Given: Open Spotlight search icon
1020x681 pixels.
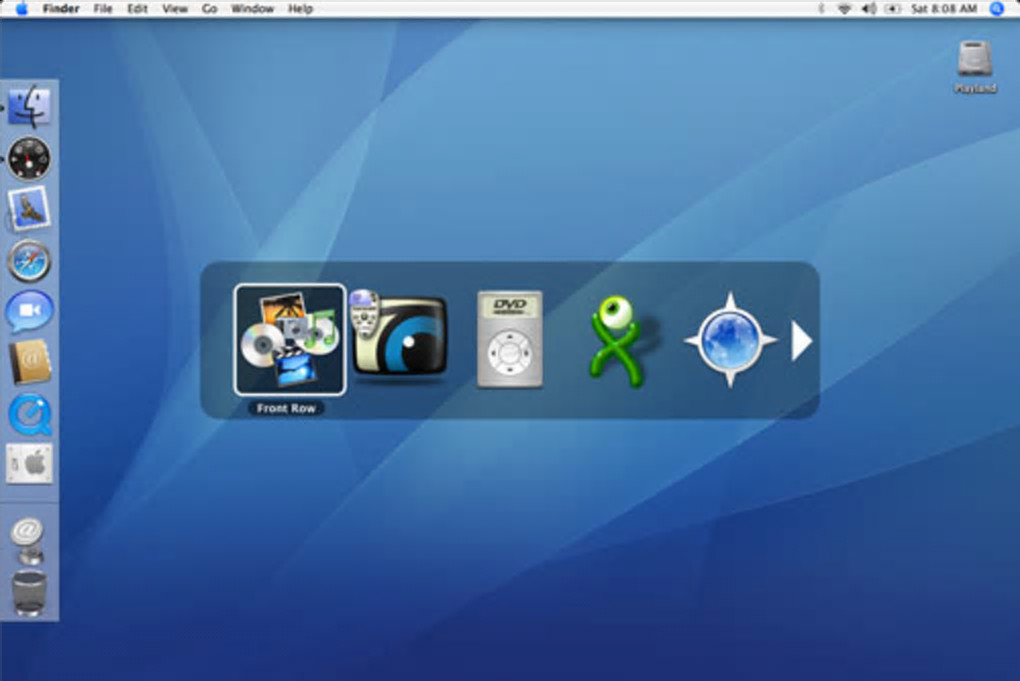Looking at the screenshot, I should click(997, 8).
